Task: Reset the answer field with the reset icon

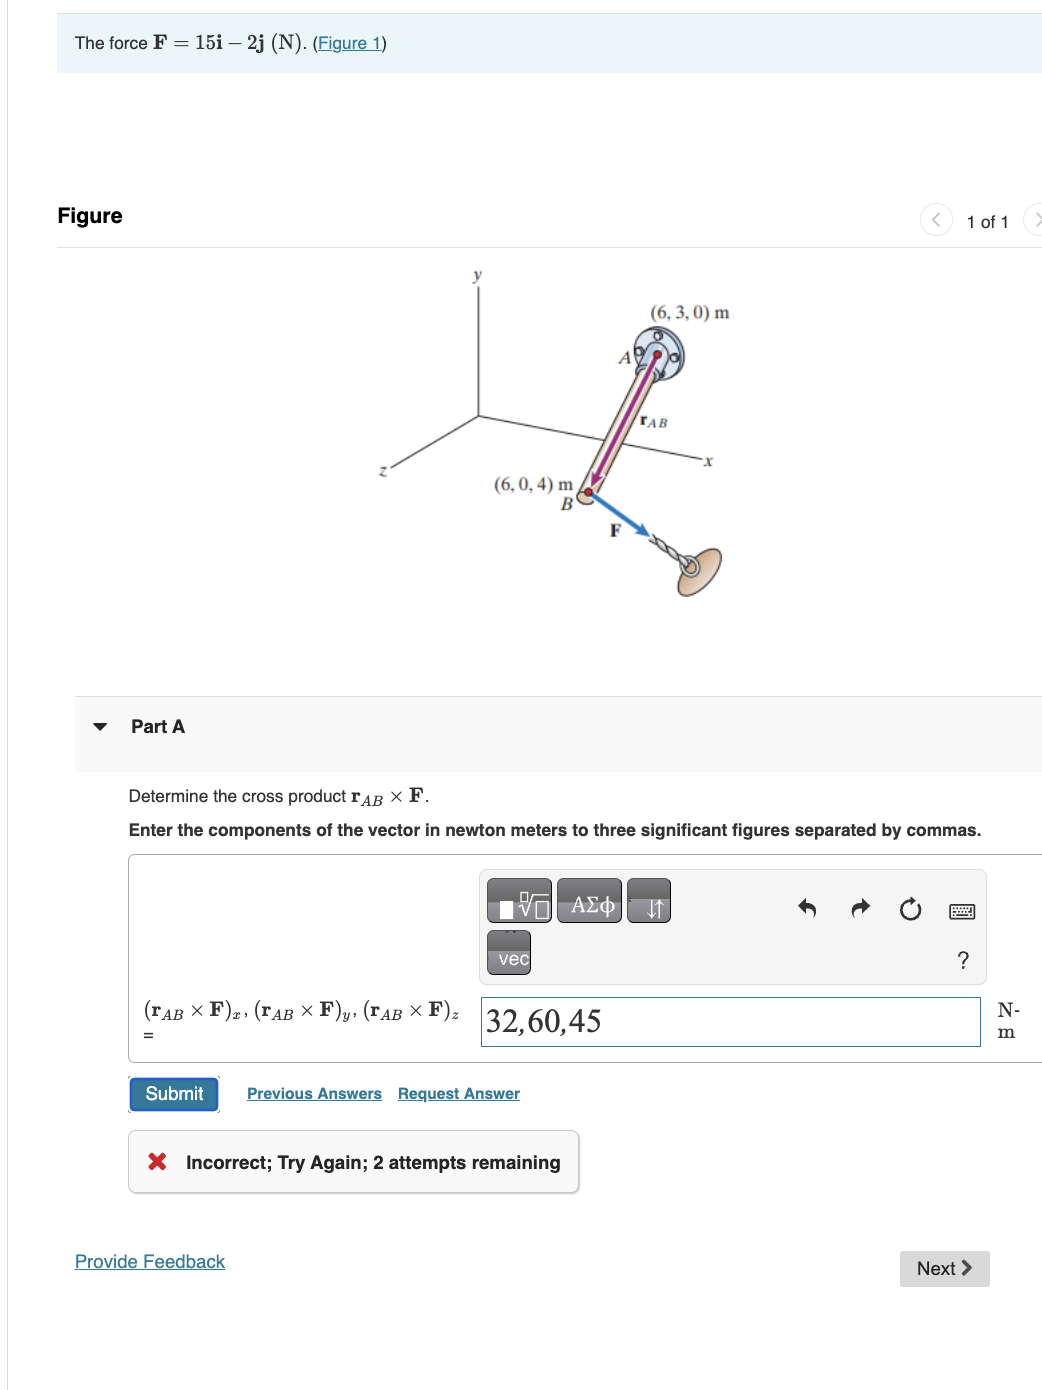Action: click(x=910, y=908)
